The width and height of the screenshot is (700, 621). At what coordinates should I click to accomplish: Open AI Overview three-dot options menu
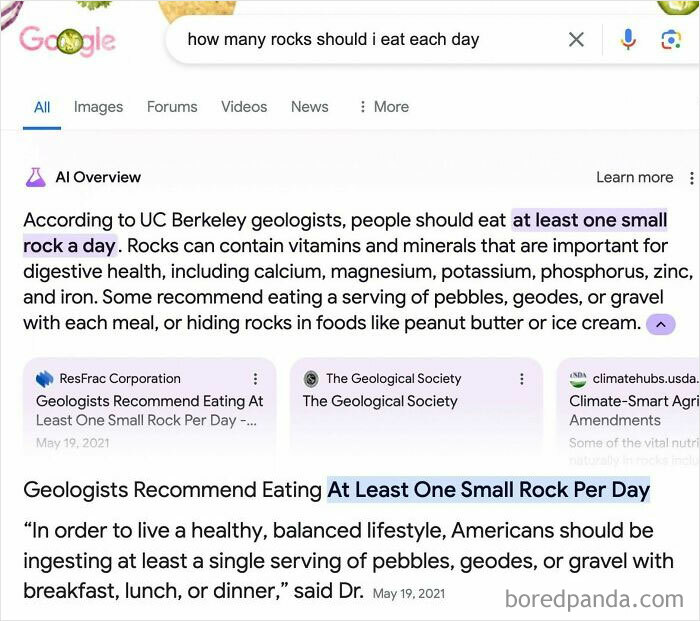tap(691, 178)
